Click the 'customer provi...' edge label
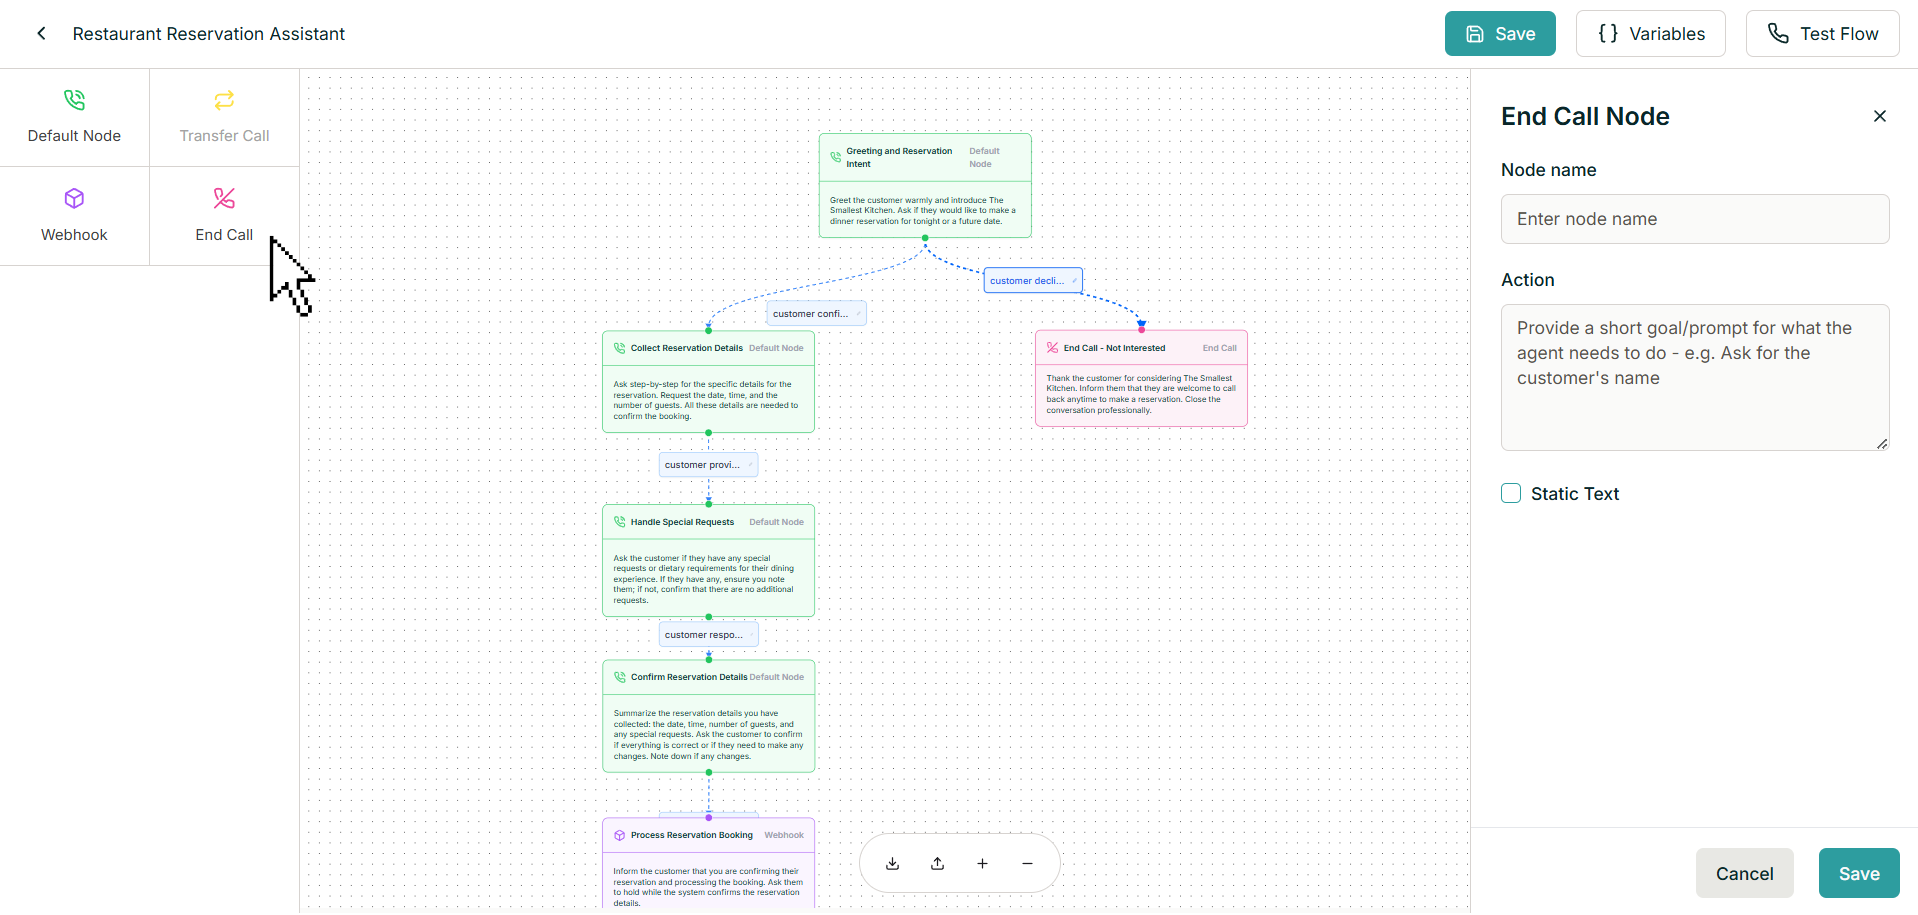The image size is (1918, 915). tap(708, 465)
